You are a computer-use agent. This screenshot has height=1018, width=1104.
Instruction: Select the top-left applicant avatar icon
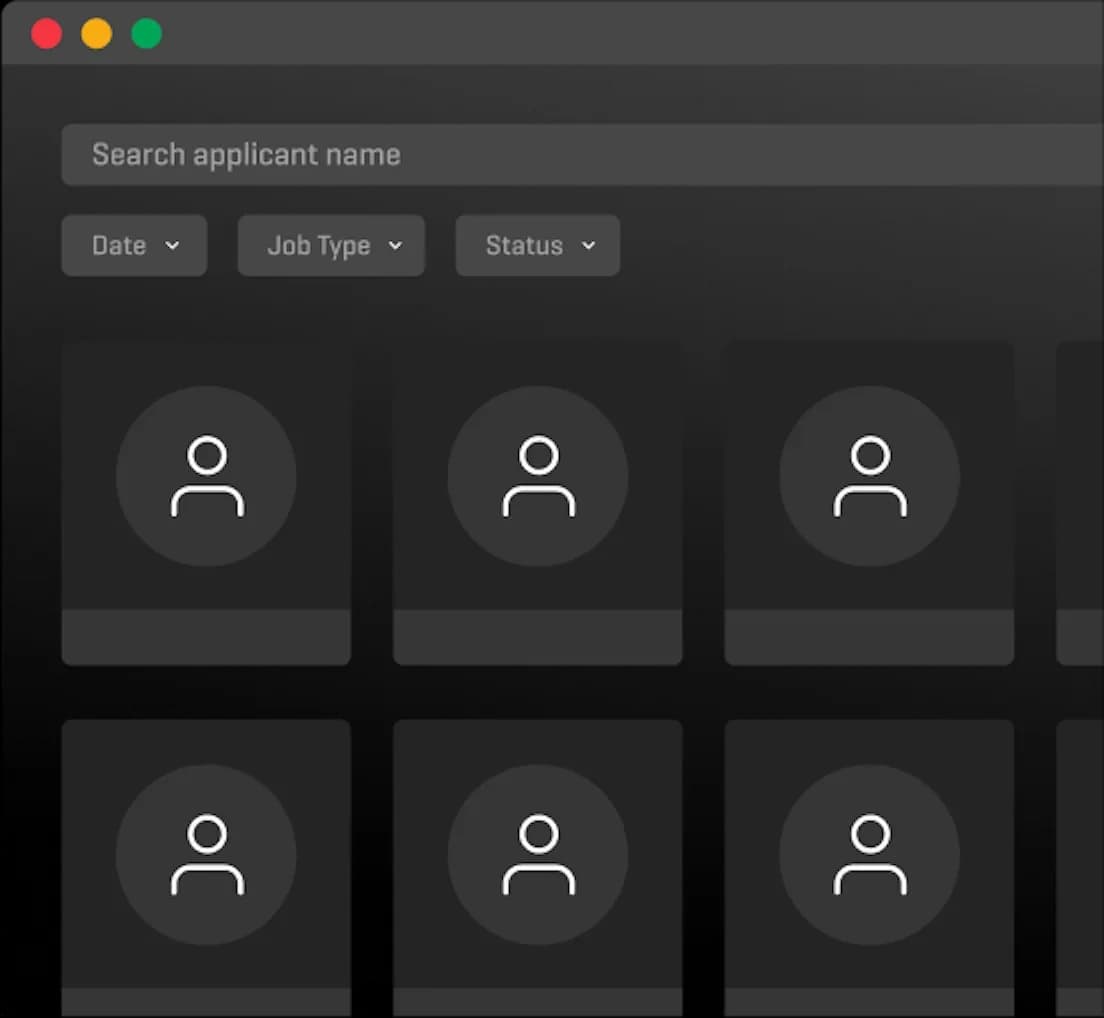(x=206, y=476)
